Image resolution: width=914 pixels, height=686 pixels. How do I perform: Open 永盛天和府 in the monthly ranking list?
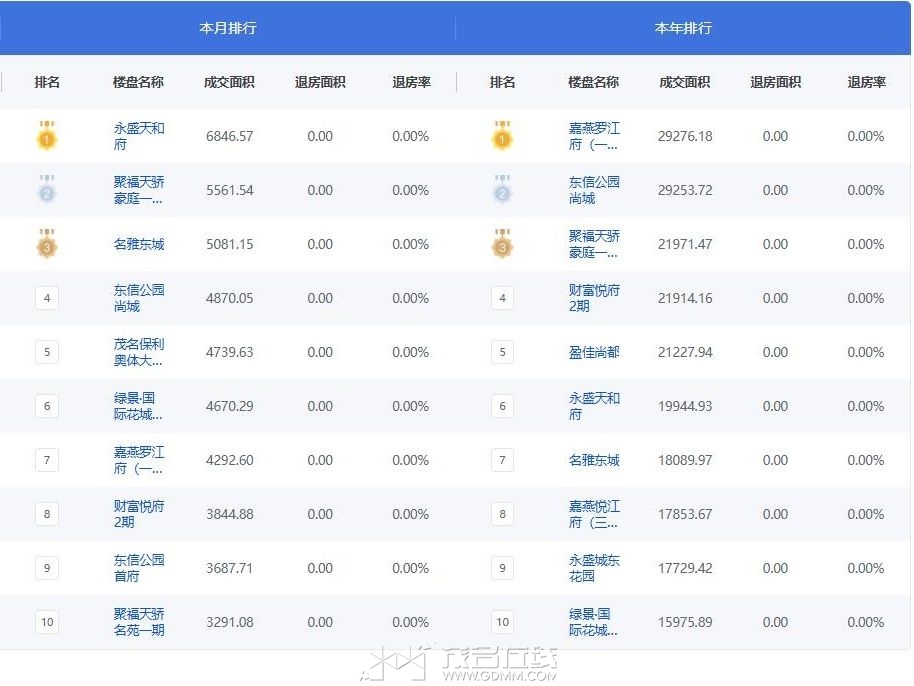pos(139,136)
